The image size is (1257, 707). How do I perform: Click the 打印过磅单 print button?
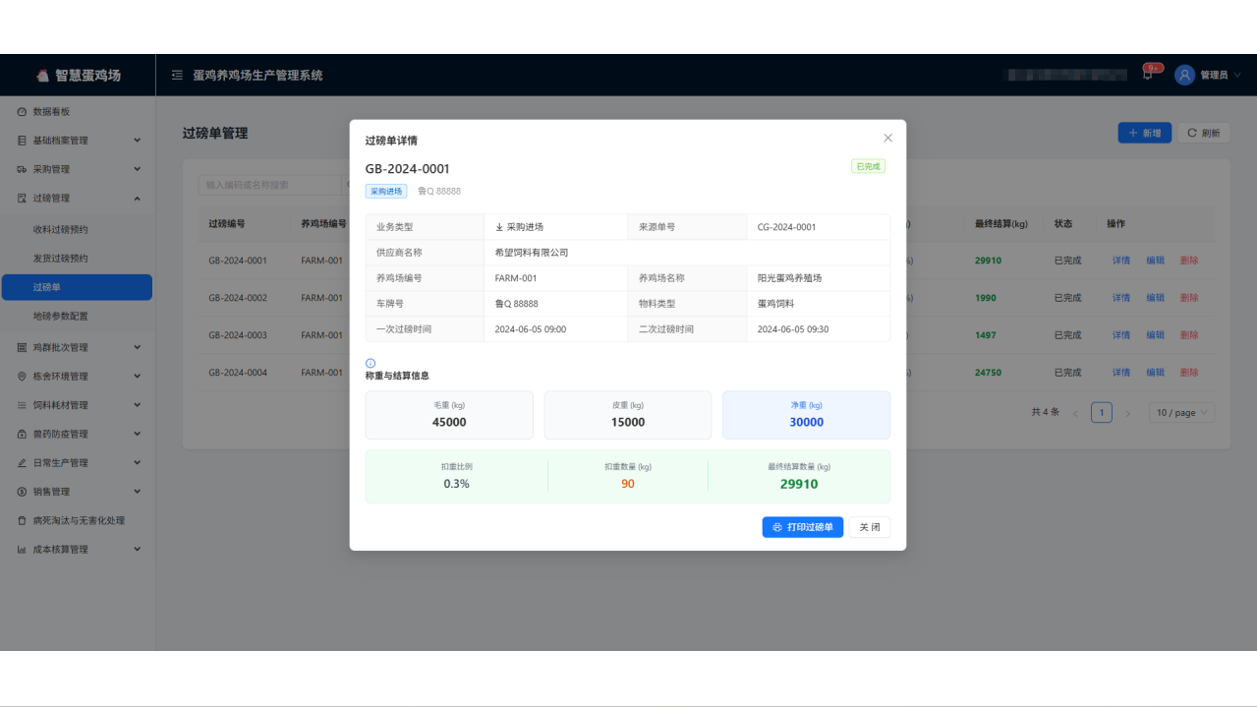(x=802, y=527)
